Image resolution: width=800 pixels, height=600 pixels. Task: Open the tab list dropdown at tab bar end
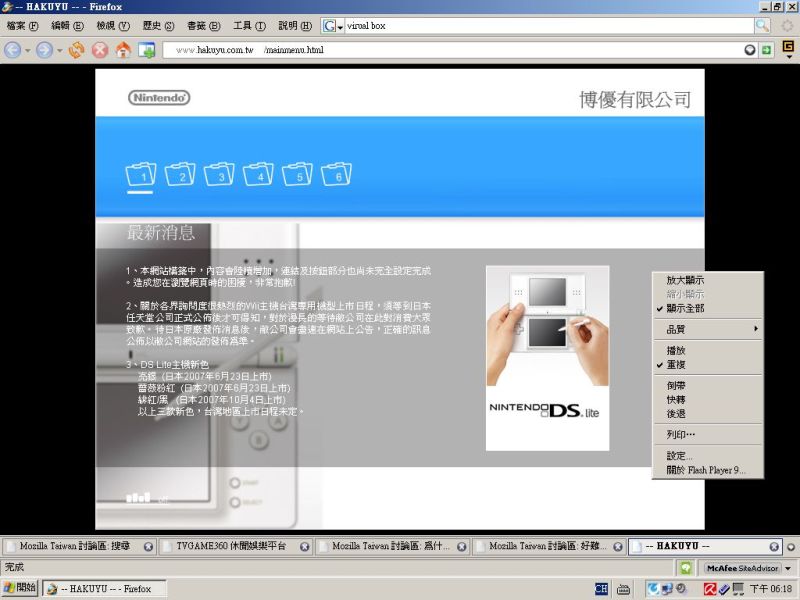point(791,546)
